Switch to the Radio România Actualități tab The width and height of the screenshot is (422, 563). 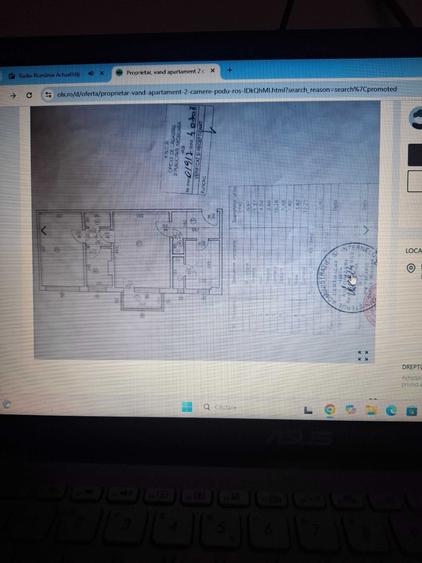click(x=48, y=75)
